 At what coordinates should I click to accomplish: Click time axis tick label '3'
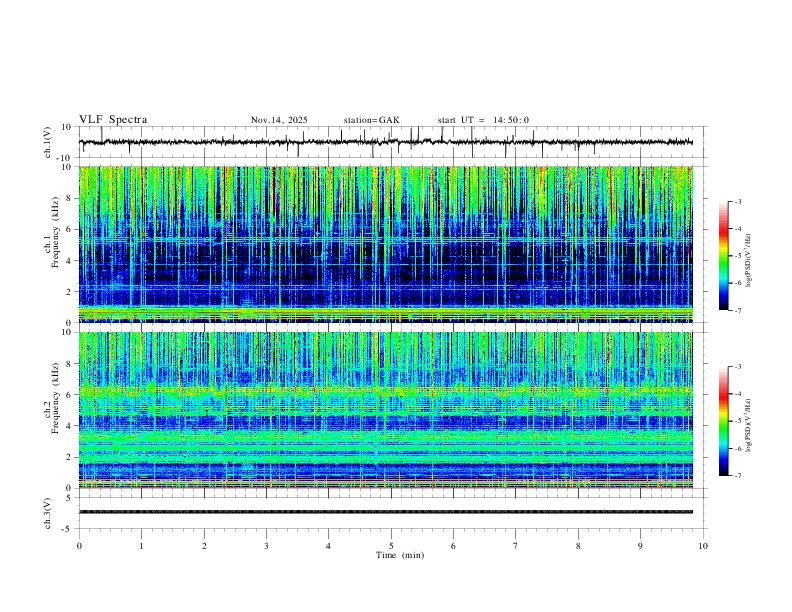pos(266,546)
